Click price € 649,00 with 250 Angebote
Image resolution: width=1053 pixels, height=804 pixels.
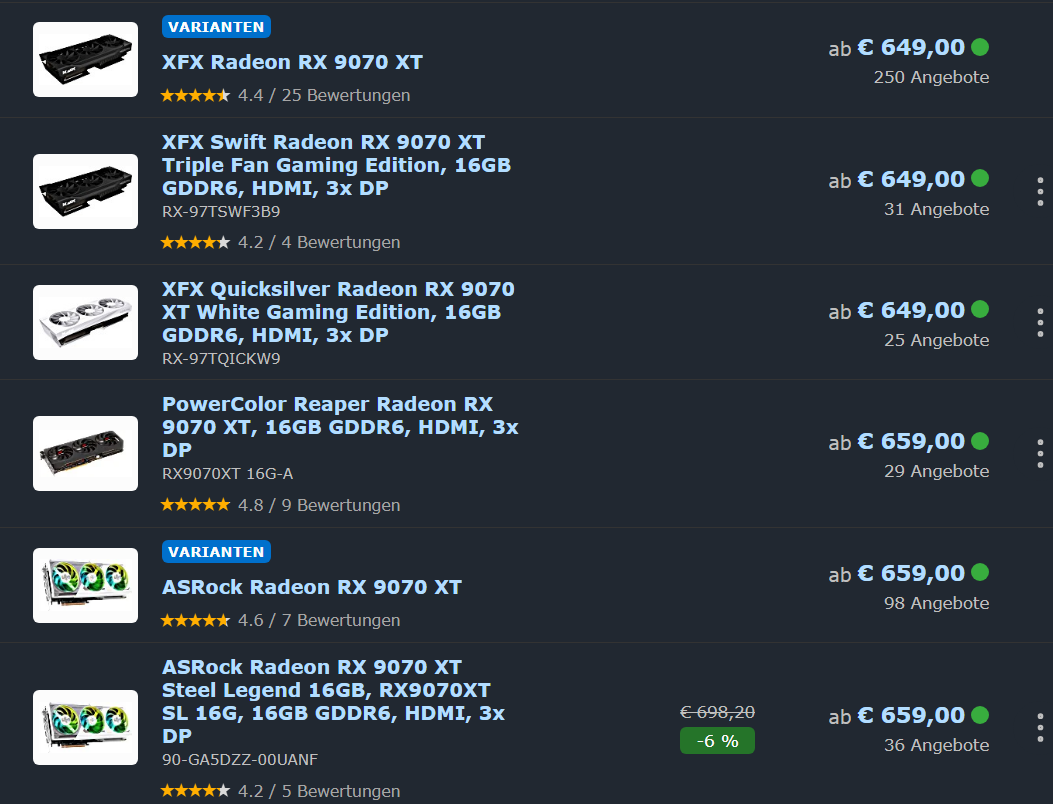(x=911, y=48)
